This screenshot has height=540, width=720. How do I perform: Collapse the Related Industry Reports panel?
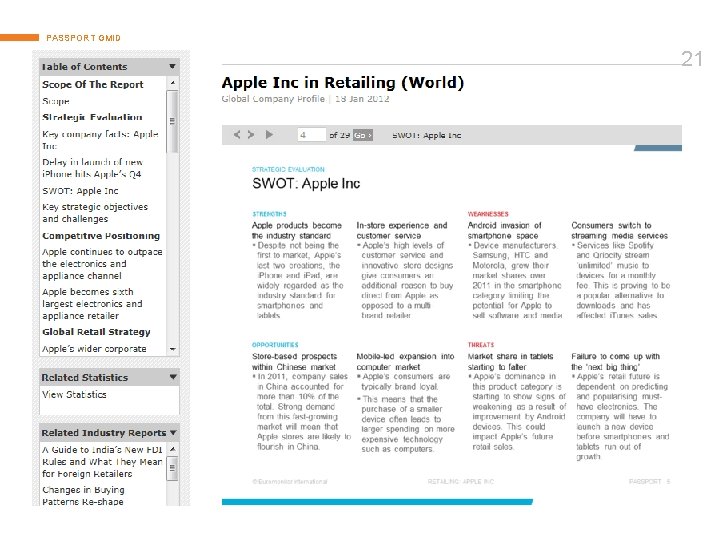tap(173, 433)
